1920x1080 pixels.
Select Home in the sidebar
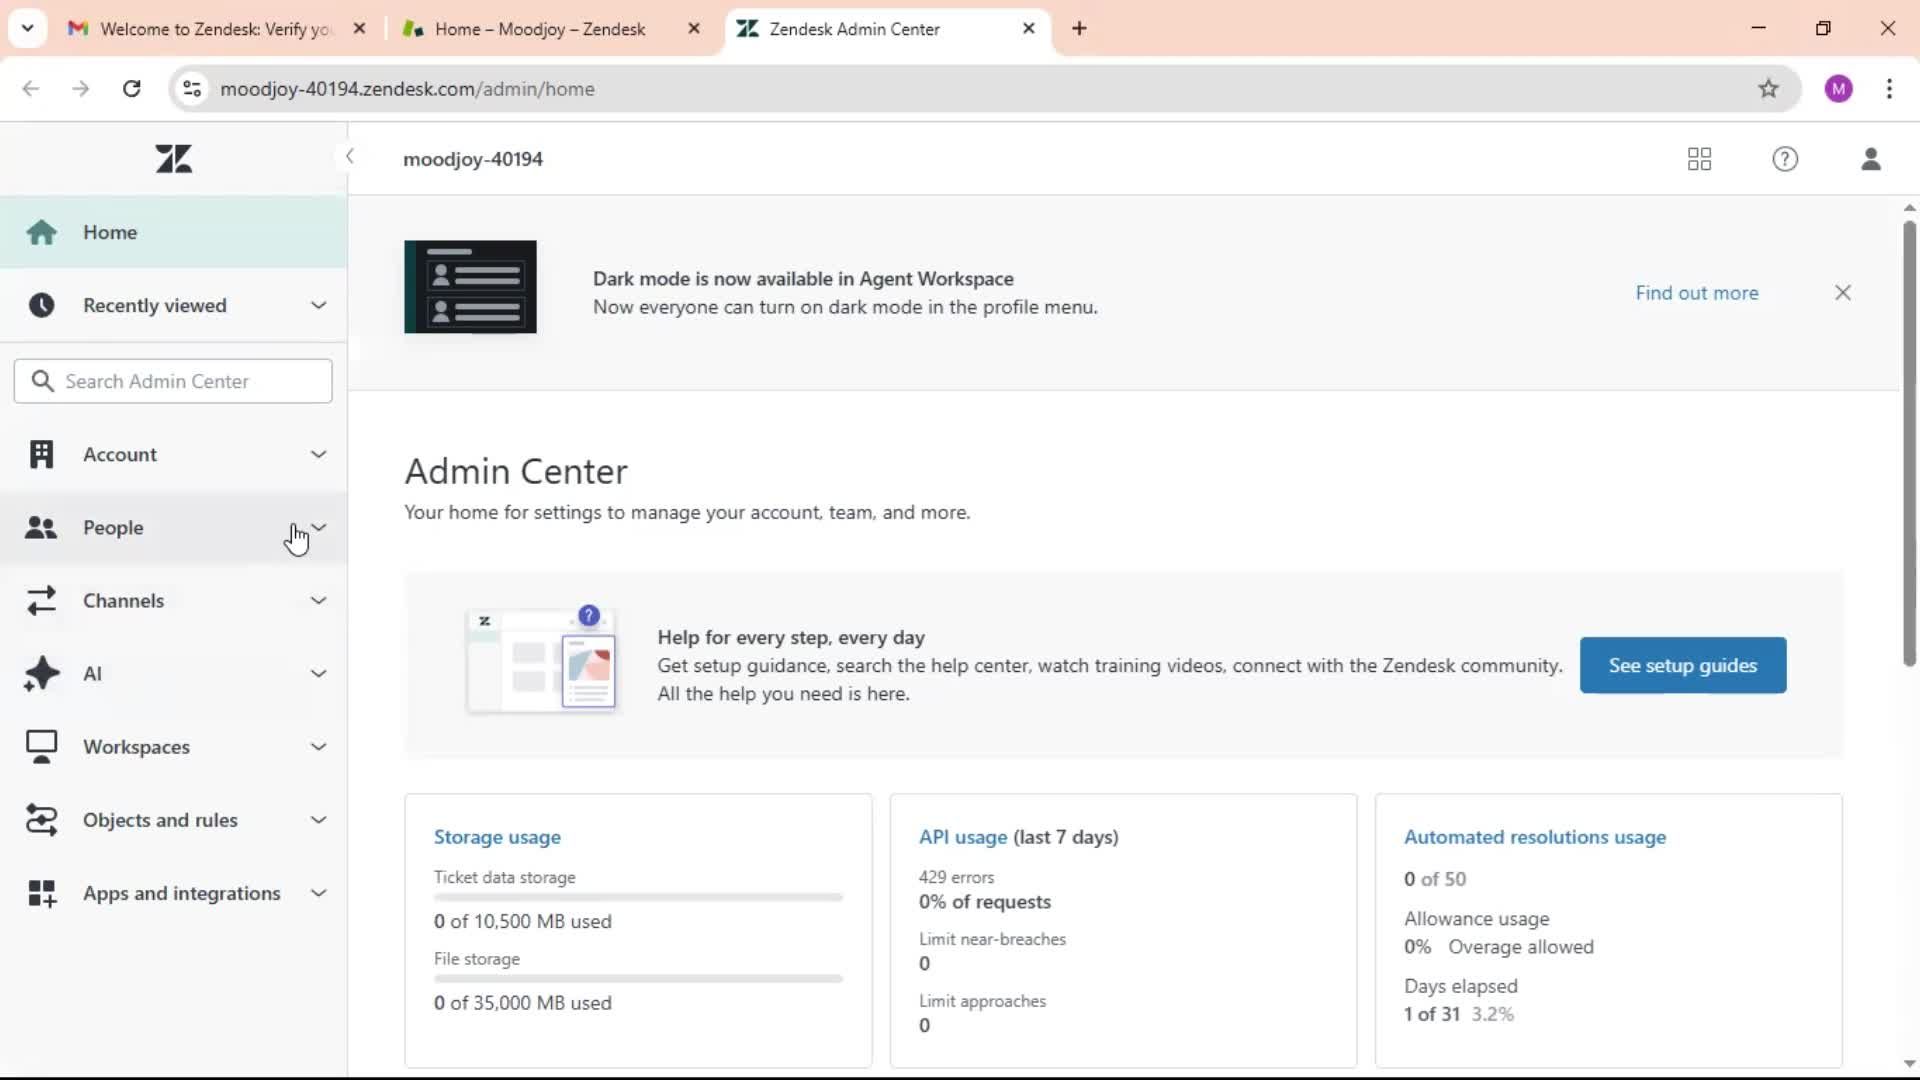[174, 232]
